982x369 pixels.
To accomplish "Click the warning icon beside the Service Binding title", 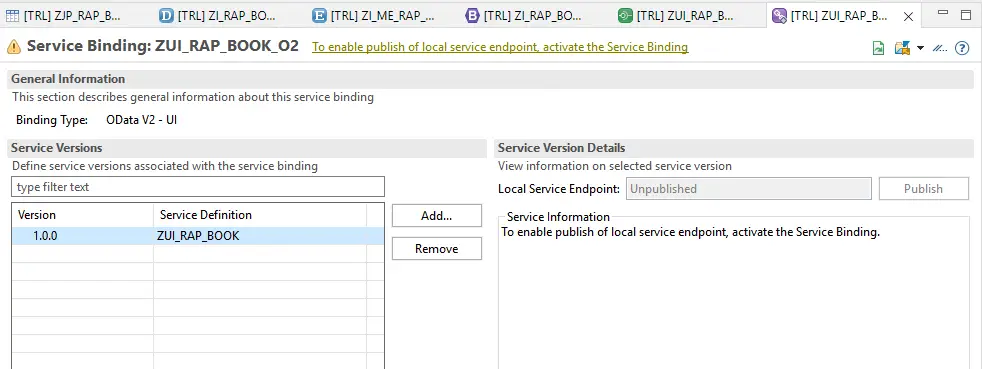I will pos(14,46).
